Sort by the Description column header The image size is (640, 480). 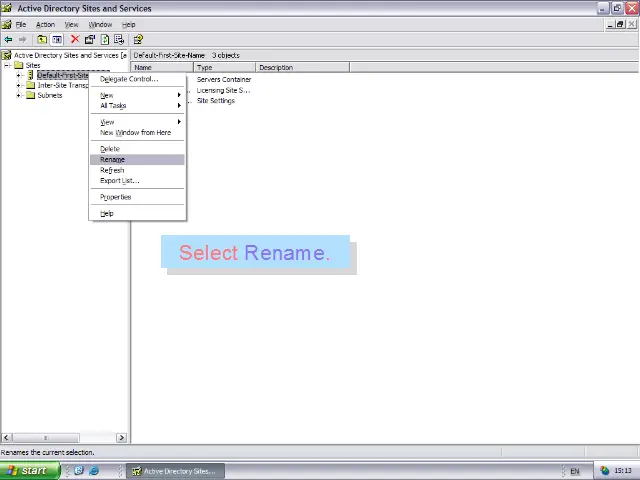pyautogui.click(x=302, y=67)
